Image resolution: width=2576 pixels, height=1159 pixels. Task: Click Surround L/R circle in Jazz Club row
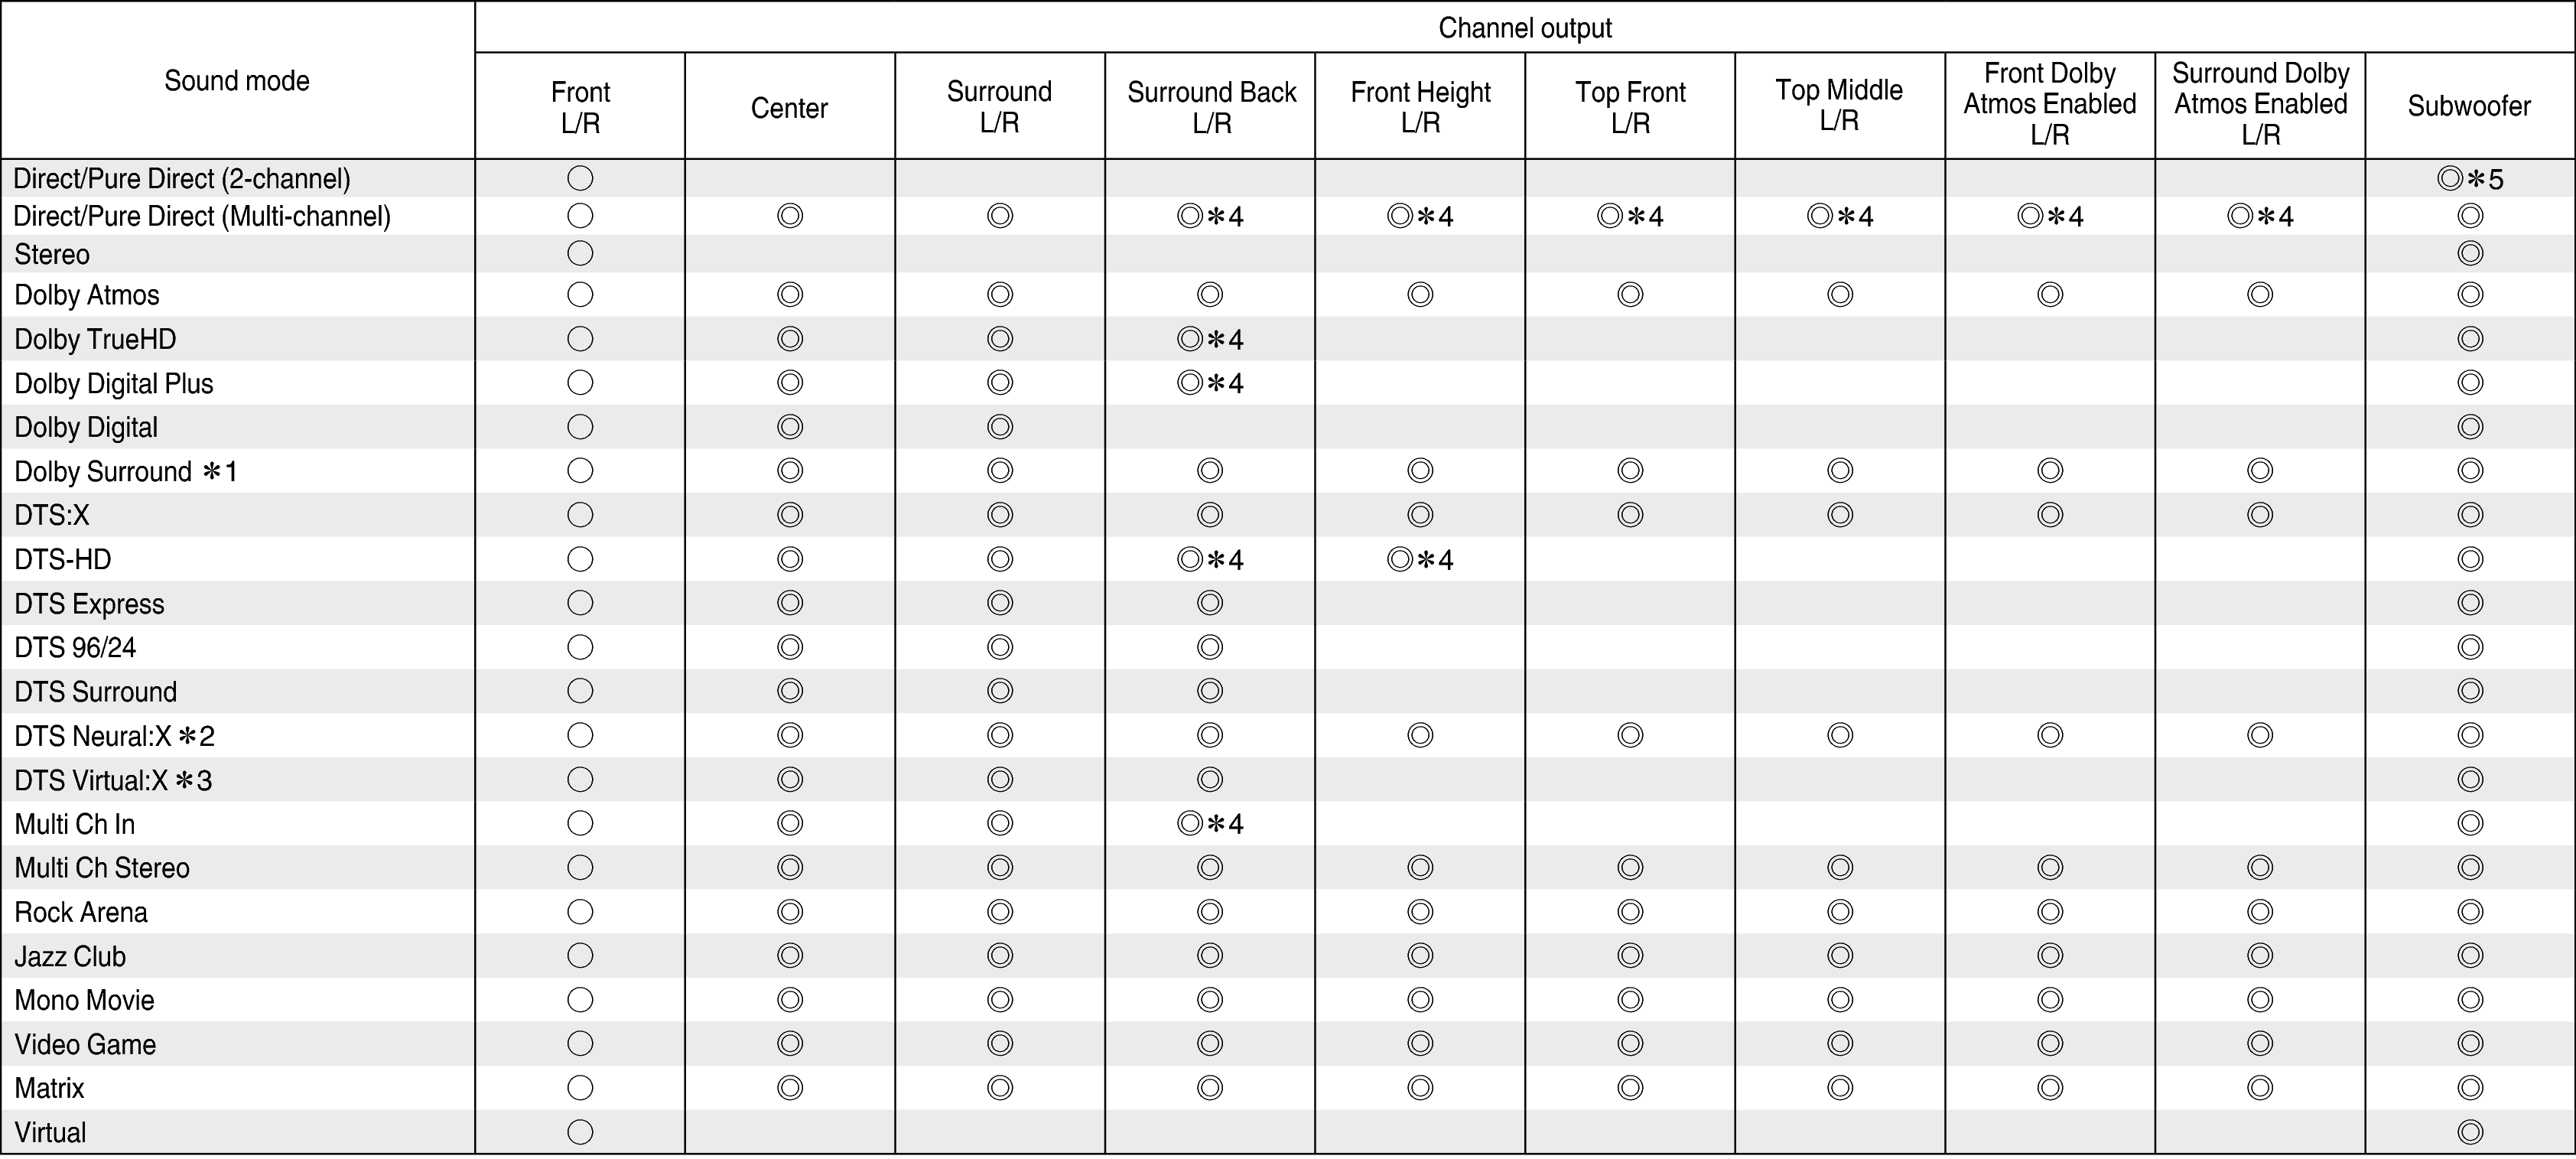tap(1000, 956)
